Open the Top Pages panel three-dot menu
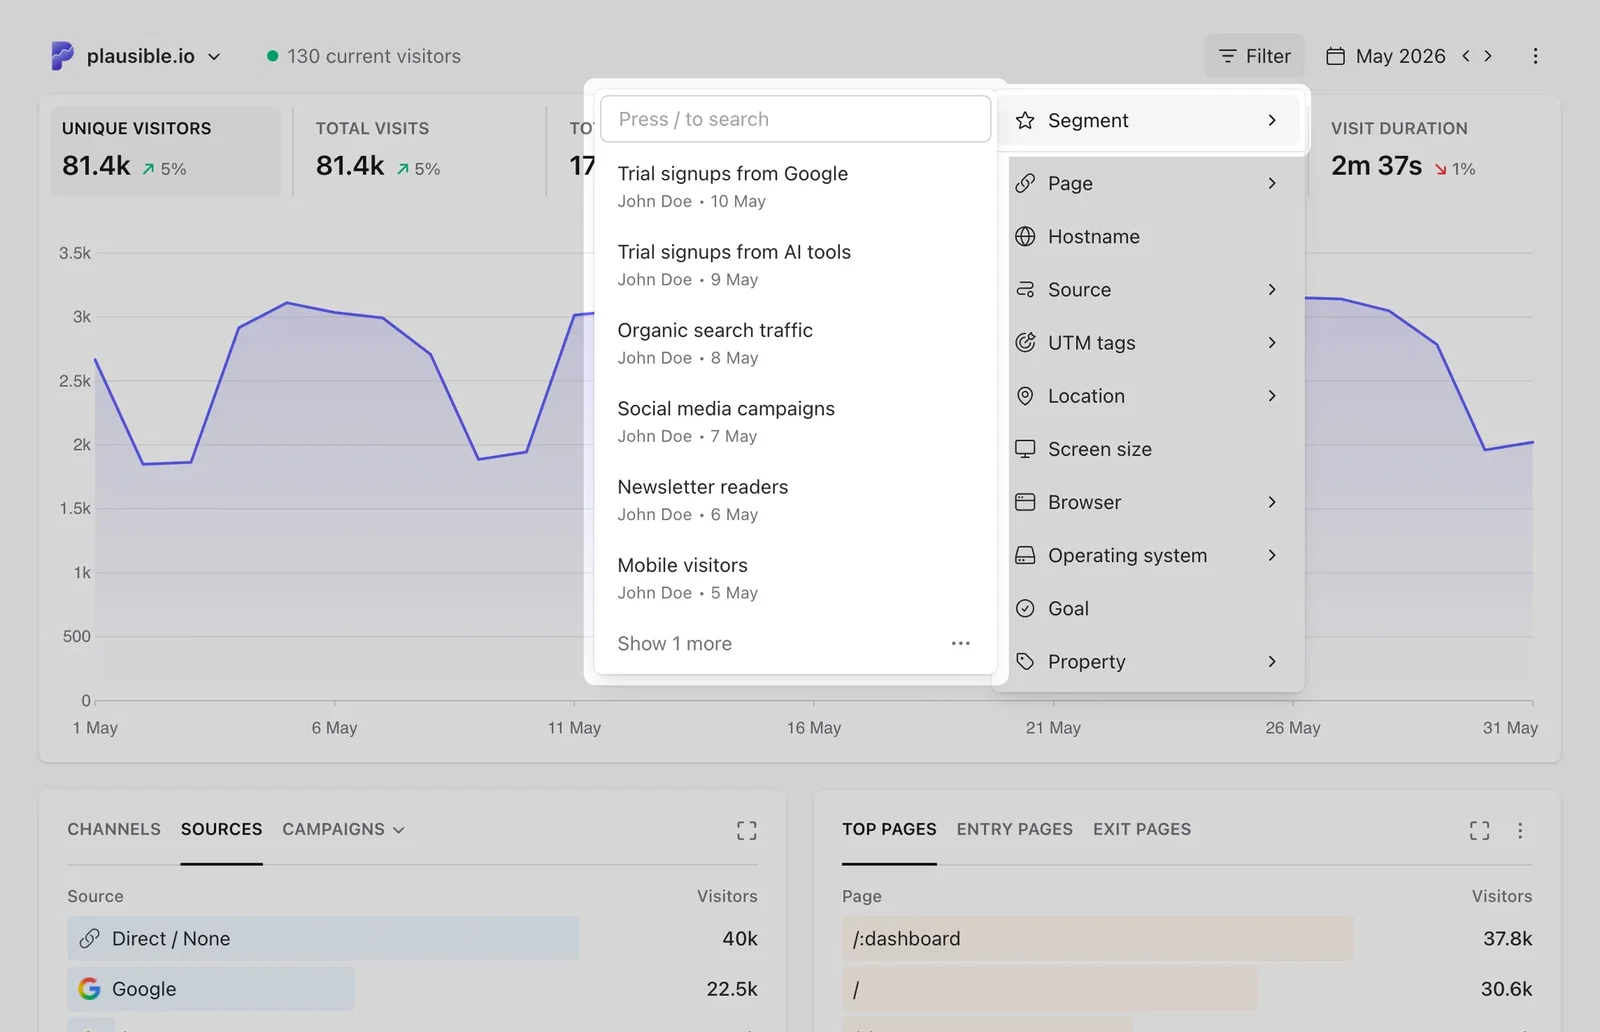 (1520, 830)
